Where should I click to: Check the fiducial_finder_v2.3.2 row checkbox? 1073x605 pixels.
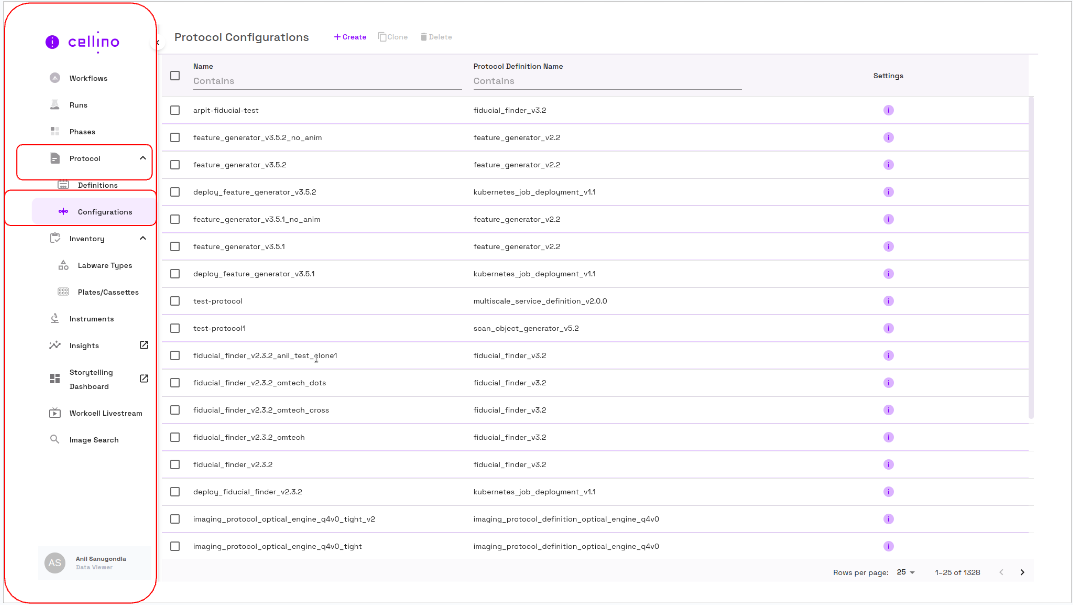point(175,464)
